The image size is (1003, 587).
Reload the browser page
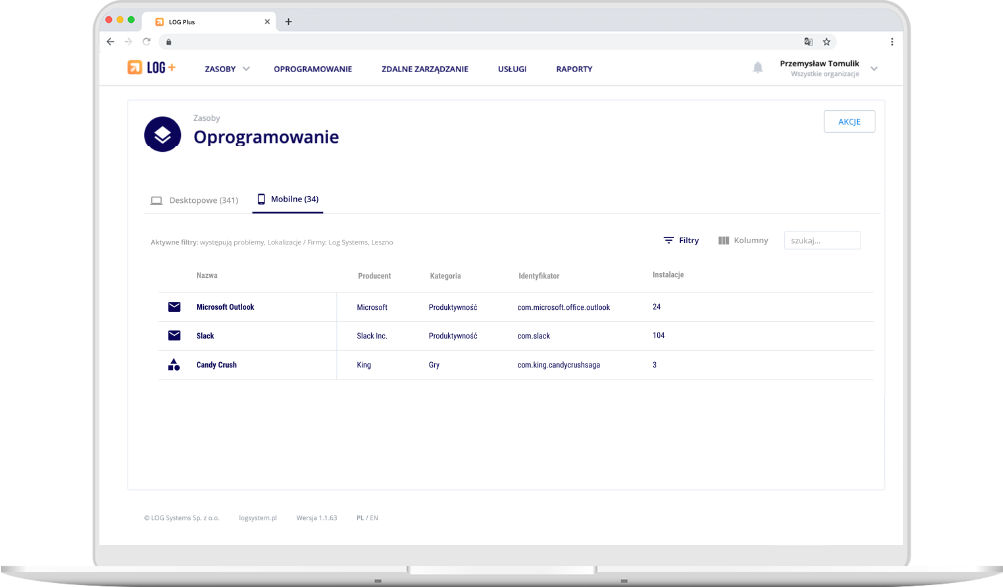coord(146,42)
